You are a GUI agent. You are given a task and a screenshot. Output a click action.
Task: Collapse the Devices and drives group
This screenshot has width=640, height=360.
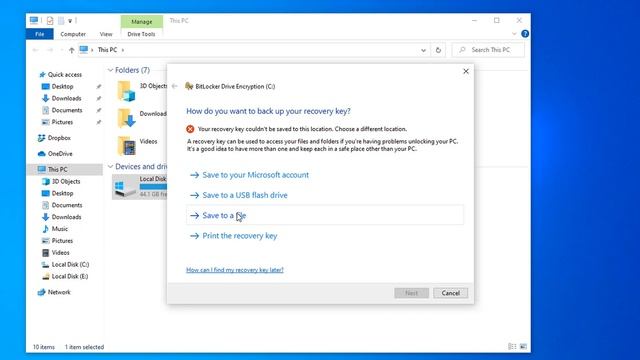point(110,167)
